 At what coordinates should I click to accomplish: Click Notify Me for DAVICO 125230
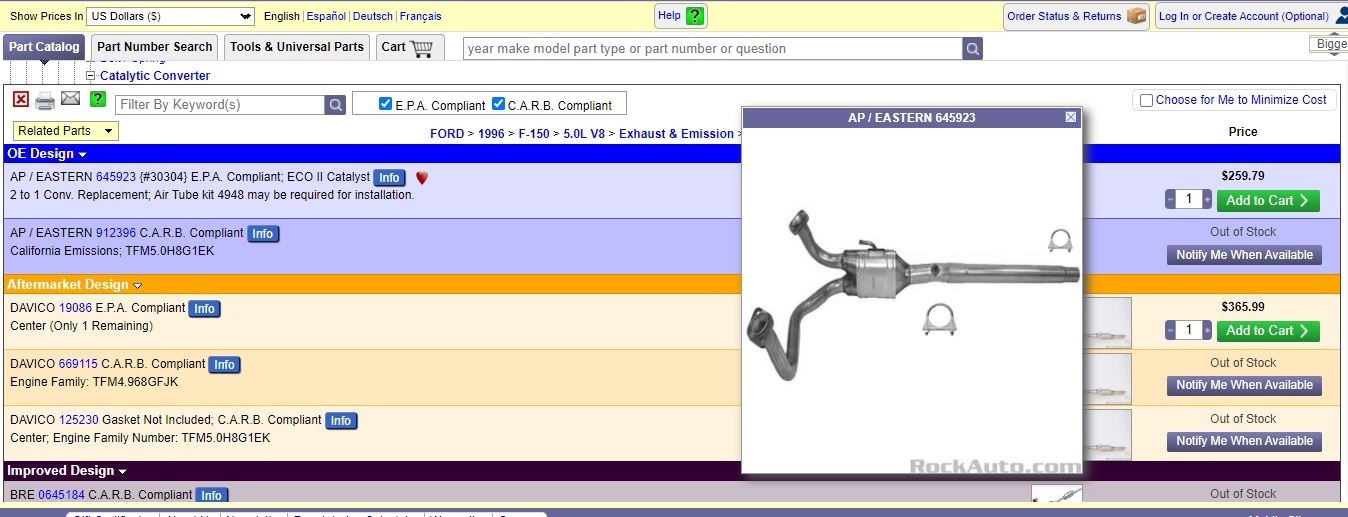(1244, 441)
